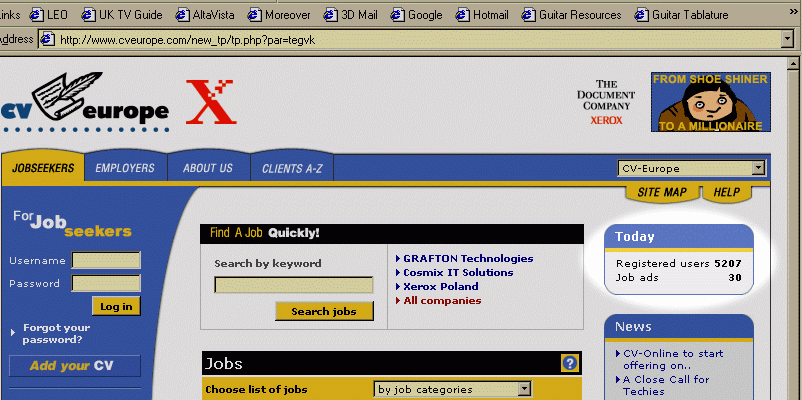
Task: Open 'CV-Online to start offering on..' news
Action: tap(673, 360)
